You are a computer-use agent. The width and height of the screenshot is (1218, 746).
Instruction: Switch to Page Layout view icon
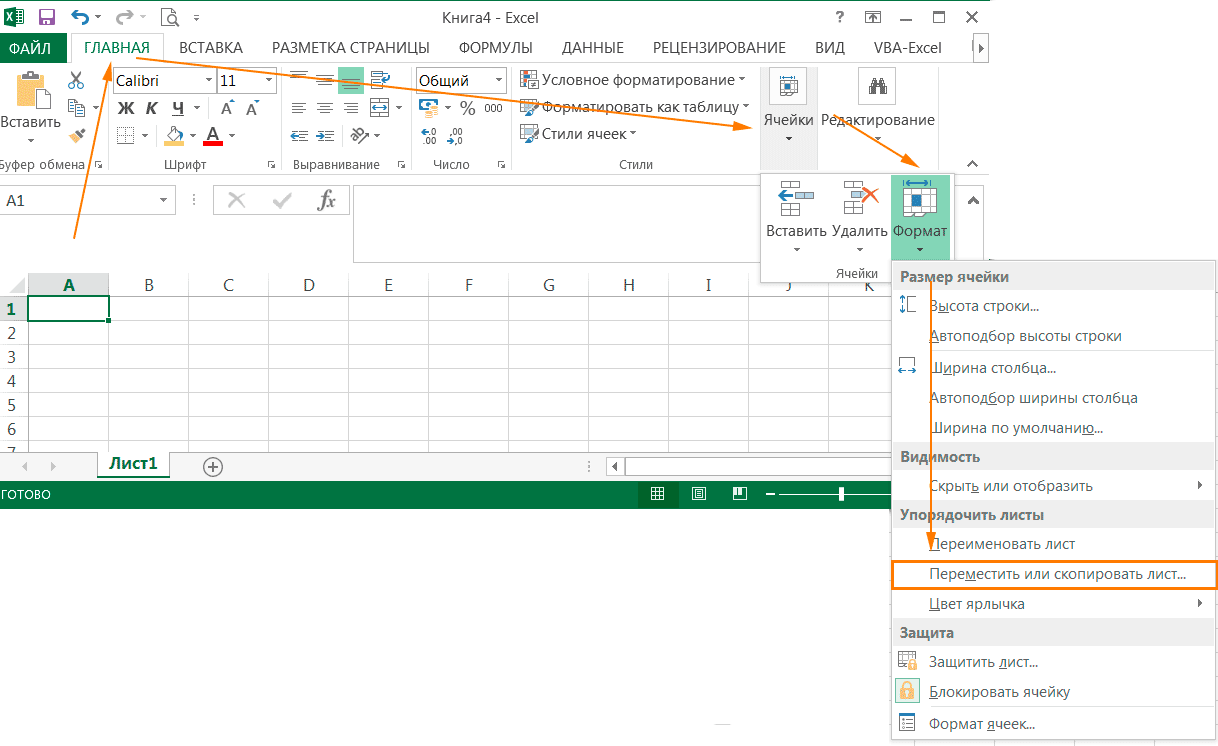tap(699, 494)
